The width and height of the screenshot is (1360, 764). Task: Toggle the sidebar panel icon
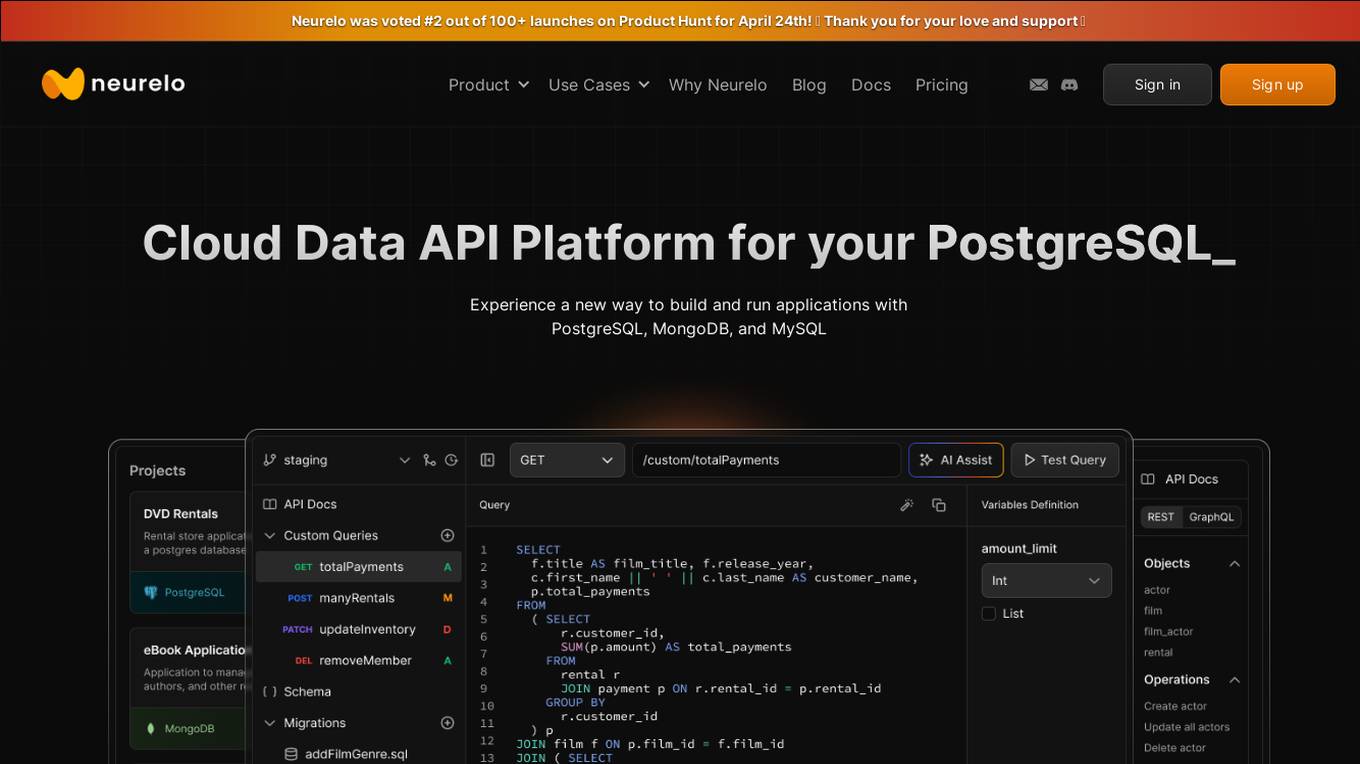[488, 460]
